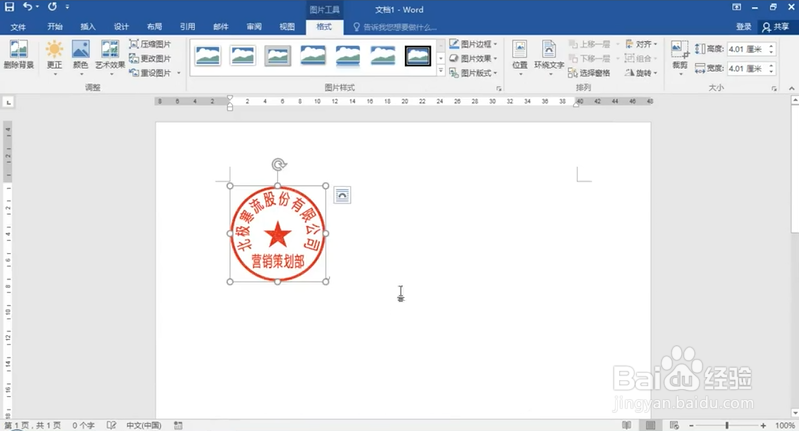Click 中文(中国) language in status bar
The image size is (799, 431).
[144, 425]
